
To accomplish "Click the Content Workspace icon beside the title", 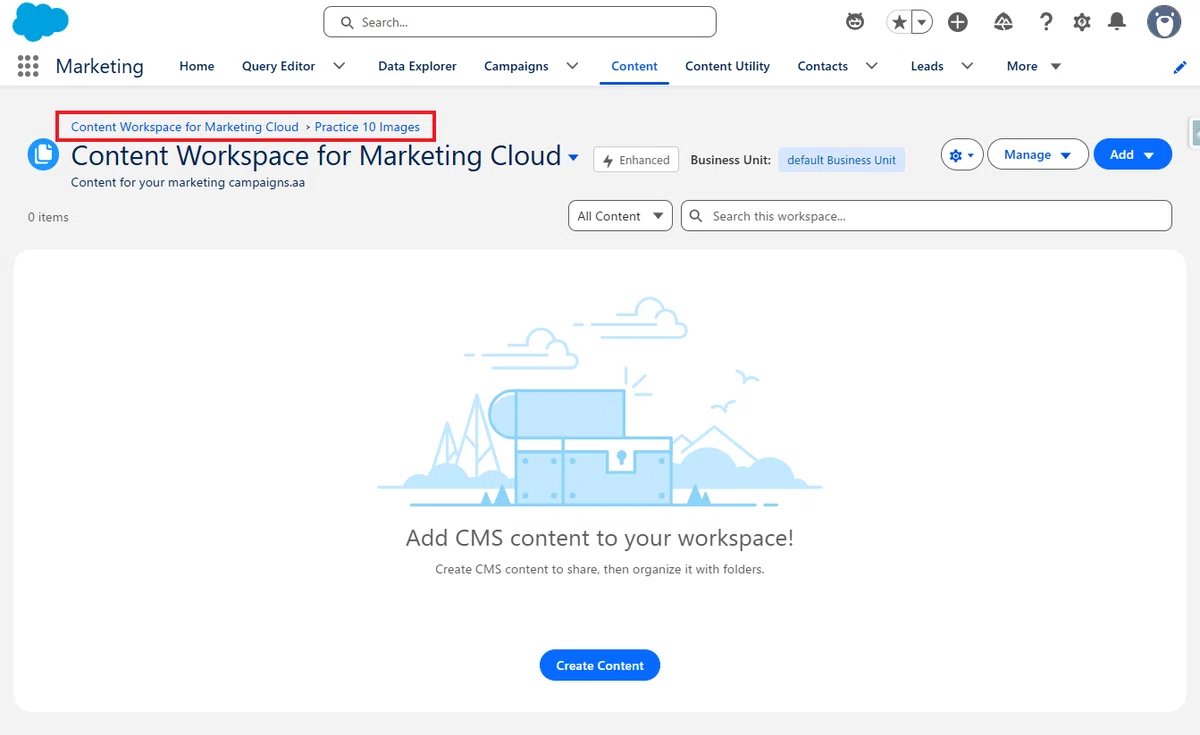I will tap(43, 155).
